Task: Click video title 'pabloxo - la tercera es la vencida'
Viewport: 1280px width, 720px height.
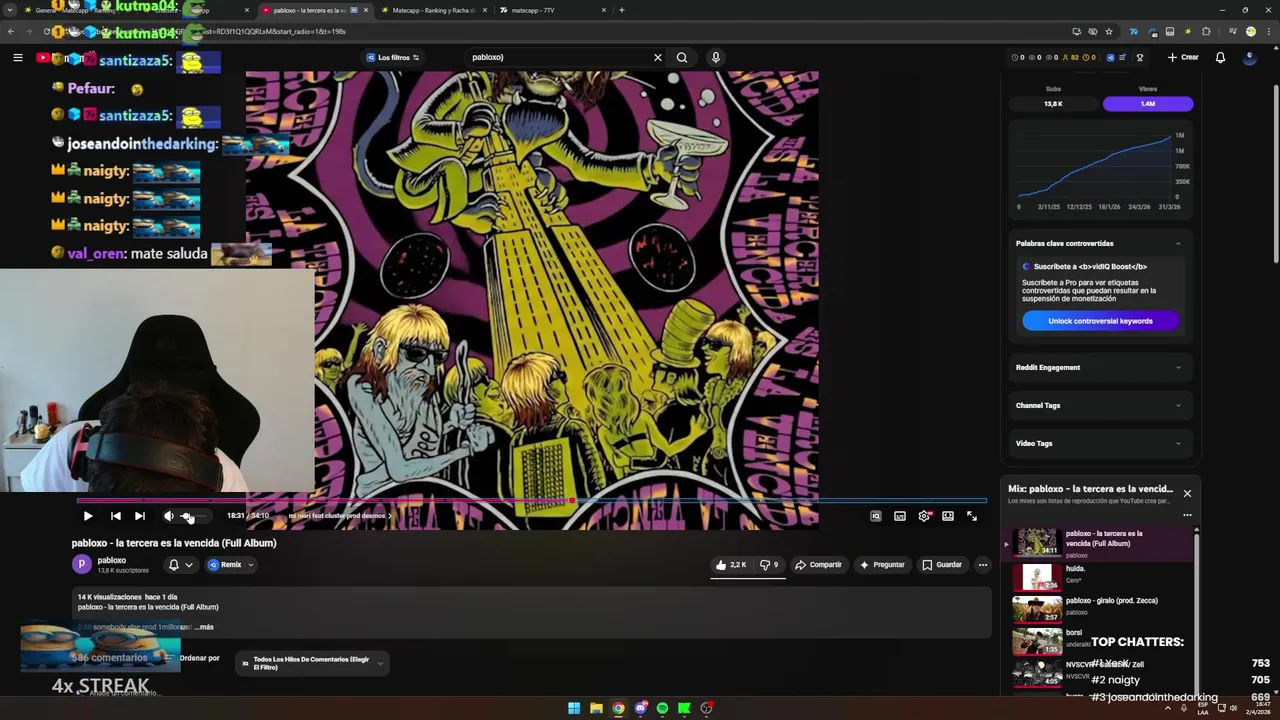Action: 174,543
